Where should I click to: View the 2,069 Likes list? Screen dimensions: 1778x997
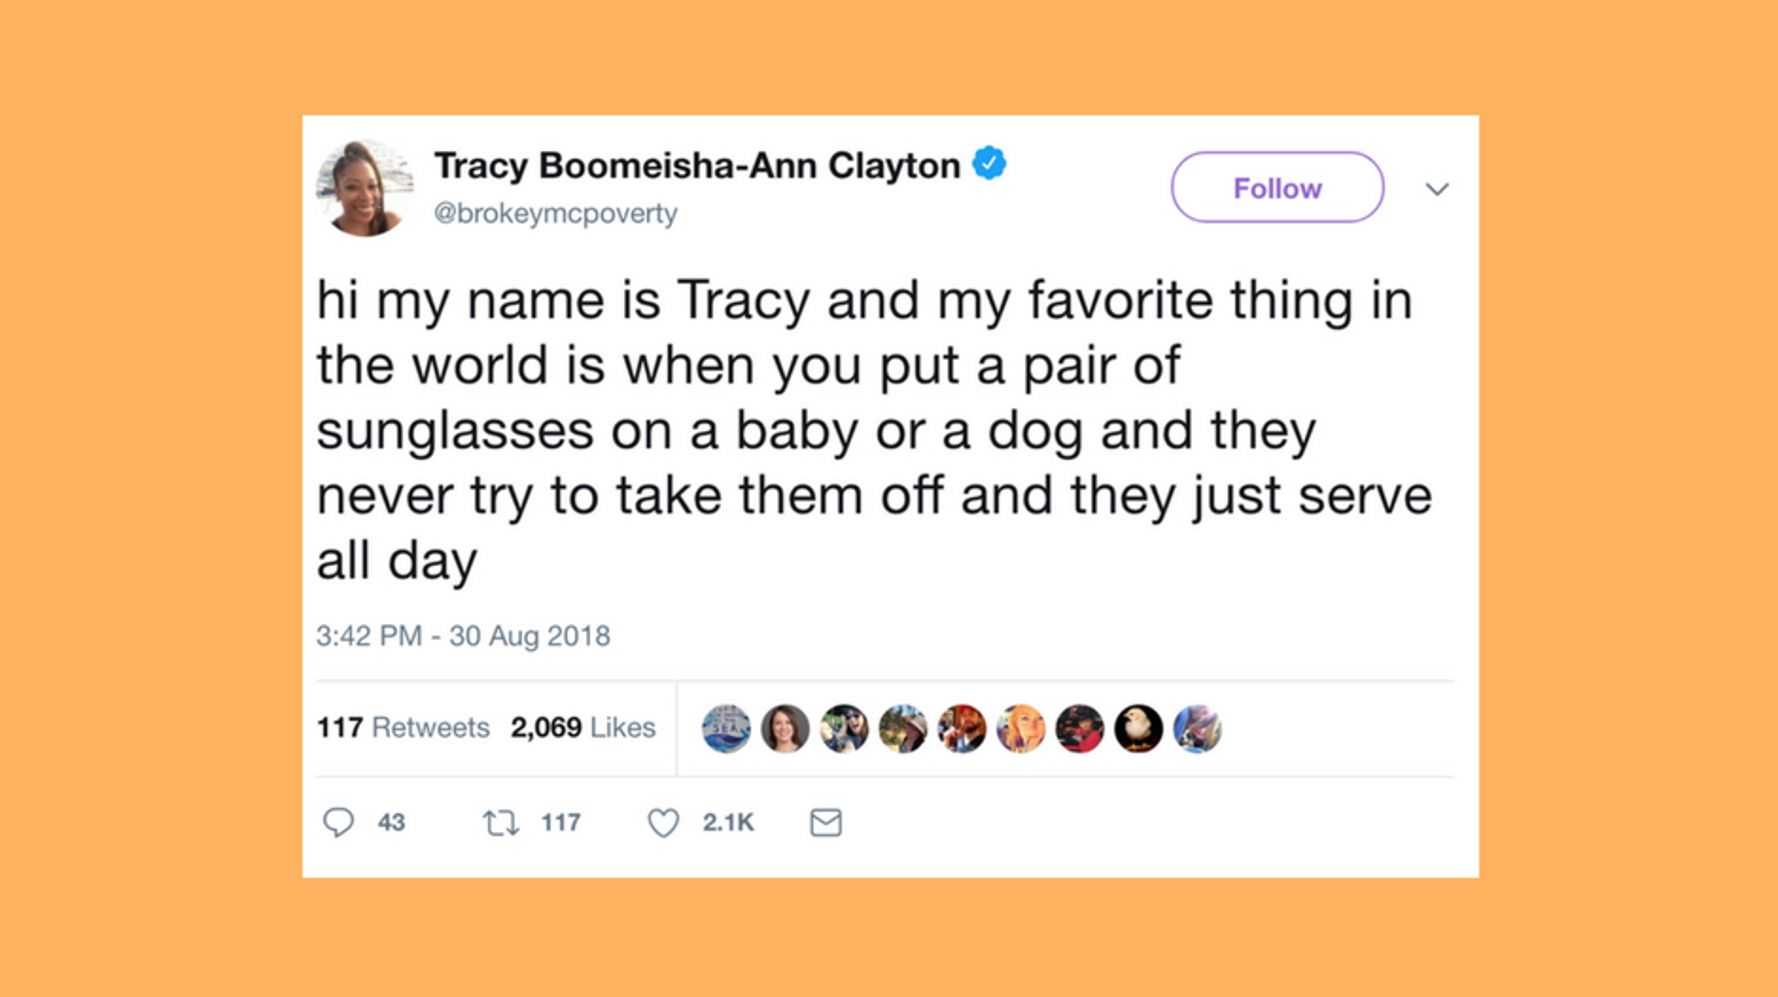(582, 727)
